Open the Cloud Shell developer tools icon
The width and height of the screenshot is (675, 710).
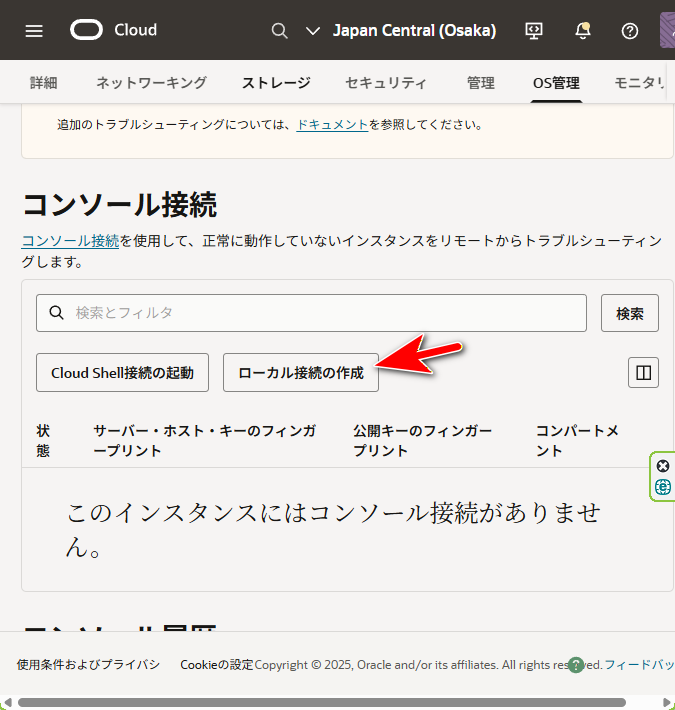click(534, 30)
